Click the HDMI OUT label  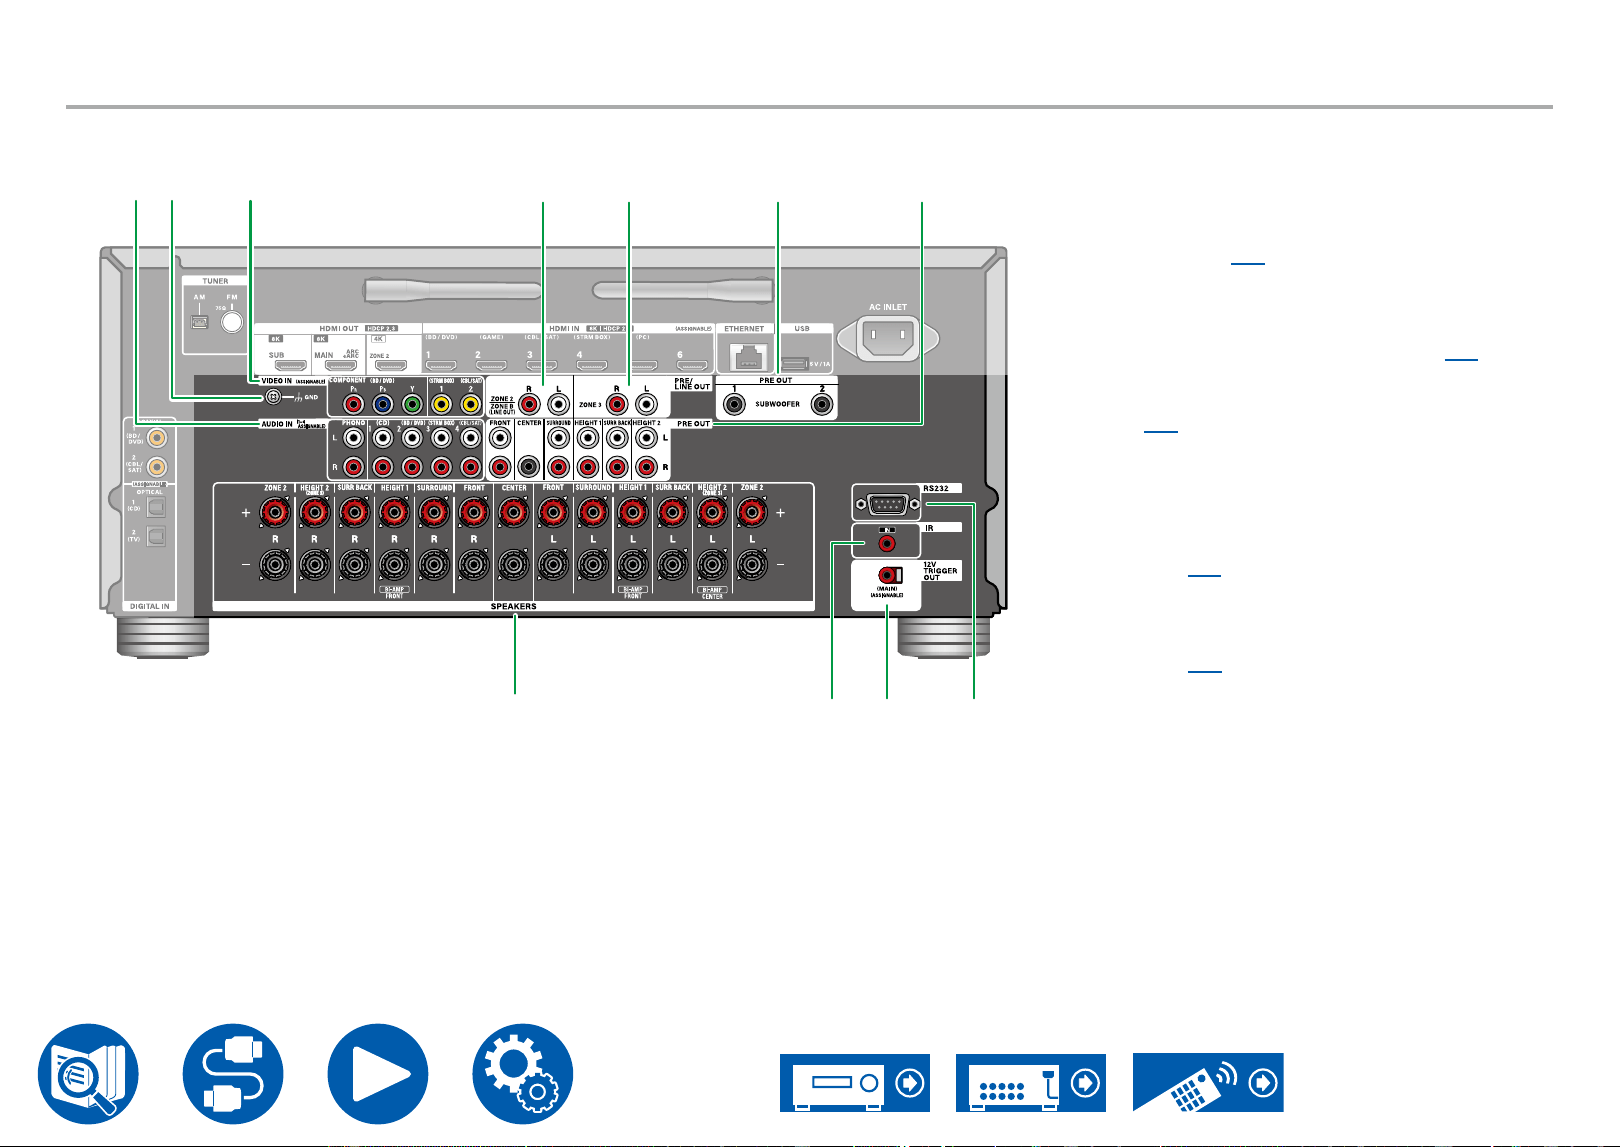click(x=339, y=328)
